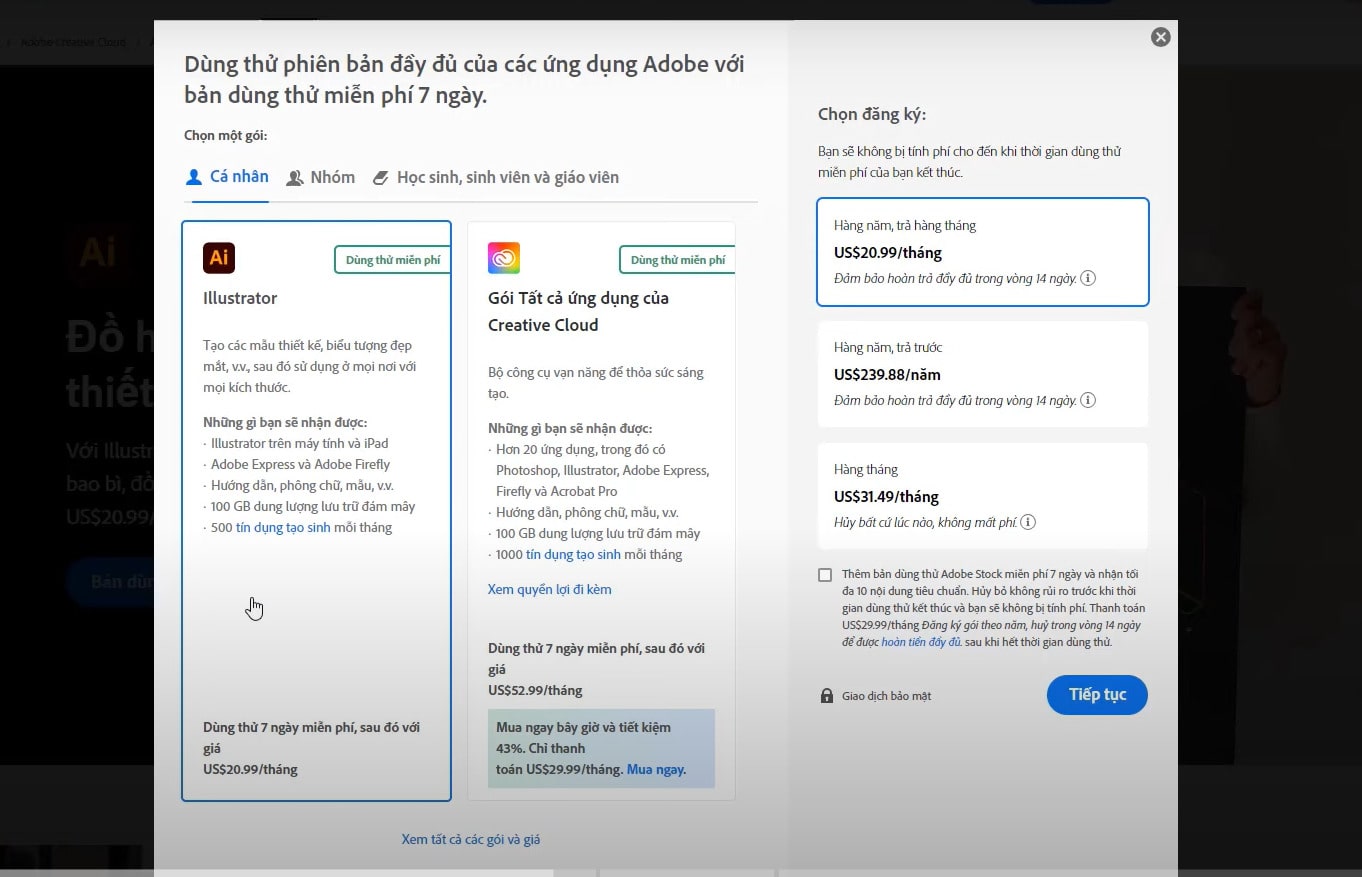
Task: Click the lock icon near Giao dịch bảo mật
Action: pos(827,696)
